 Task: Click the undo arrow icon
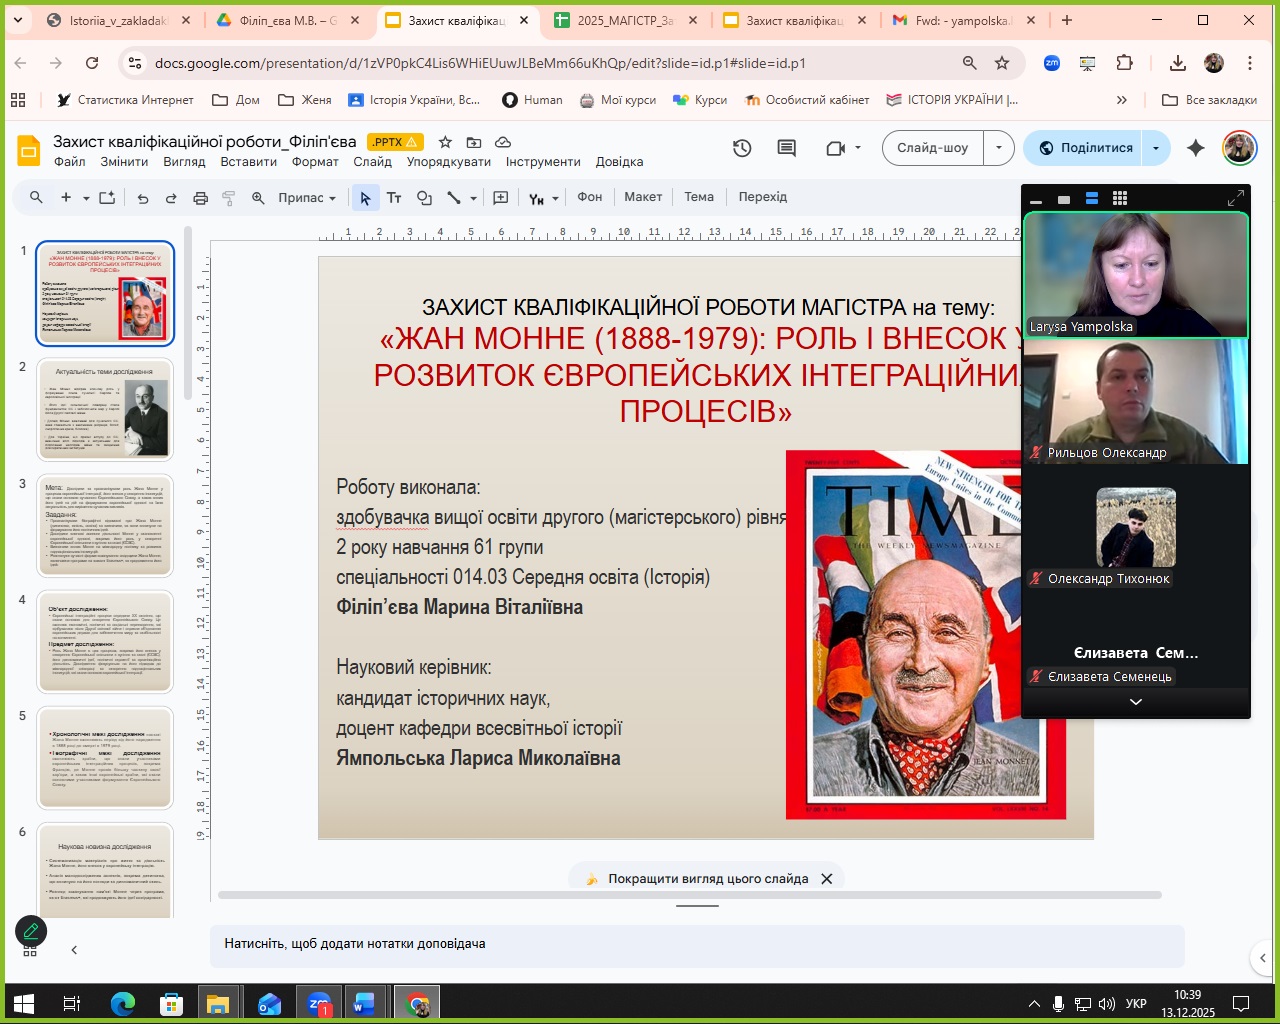pos(143,198)
